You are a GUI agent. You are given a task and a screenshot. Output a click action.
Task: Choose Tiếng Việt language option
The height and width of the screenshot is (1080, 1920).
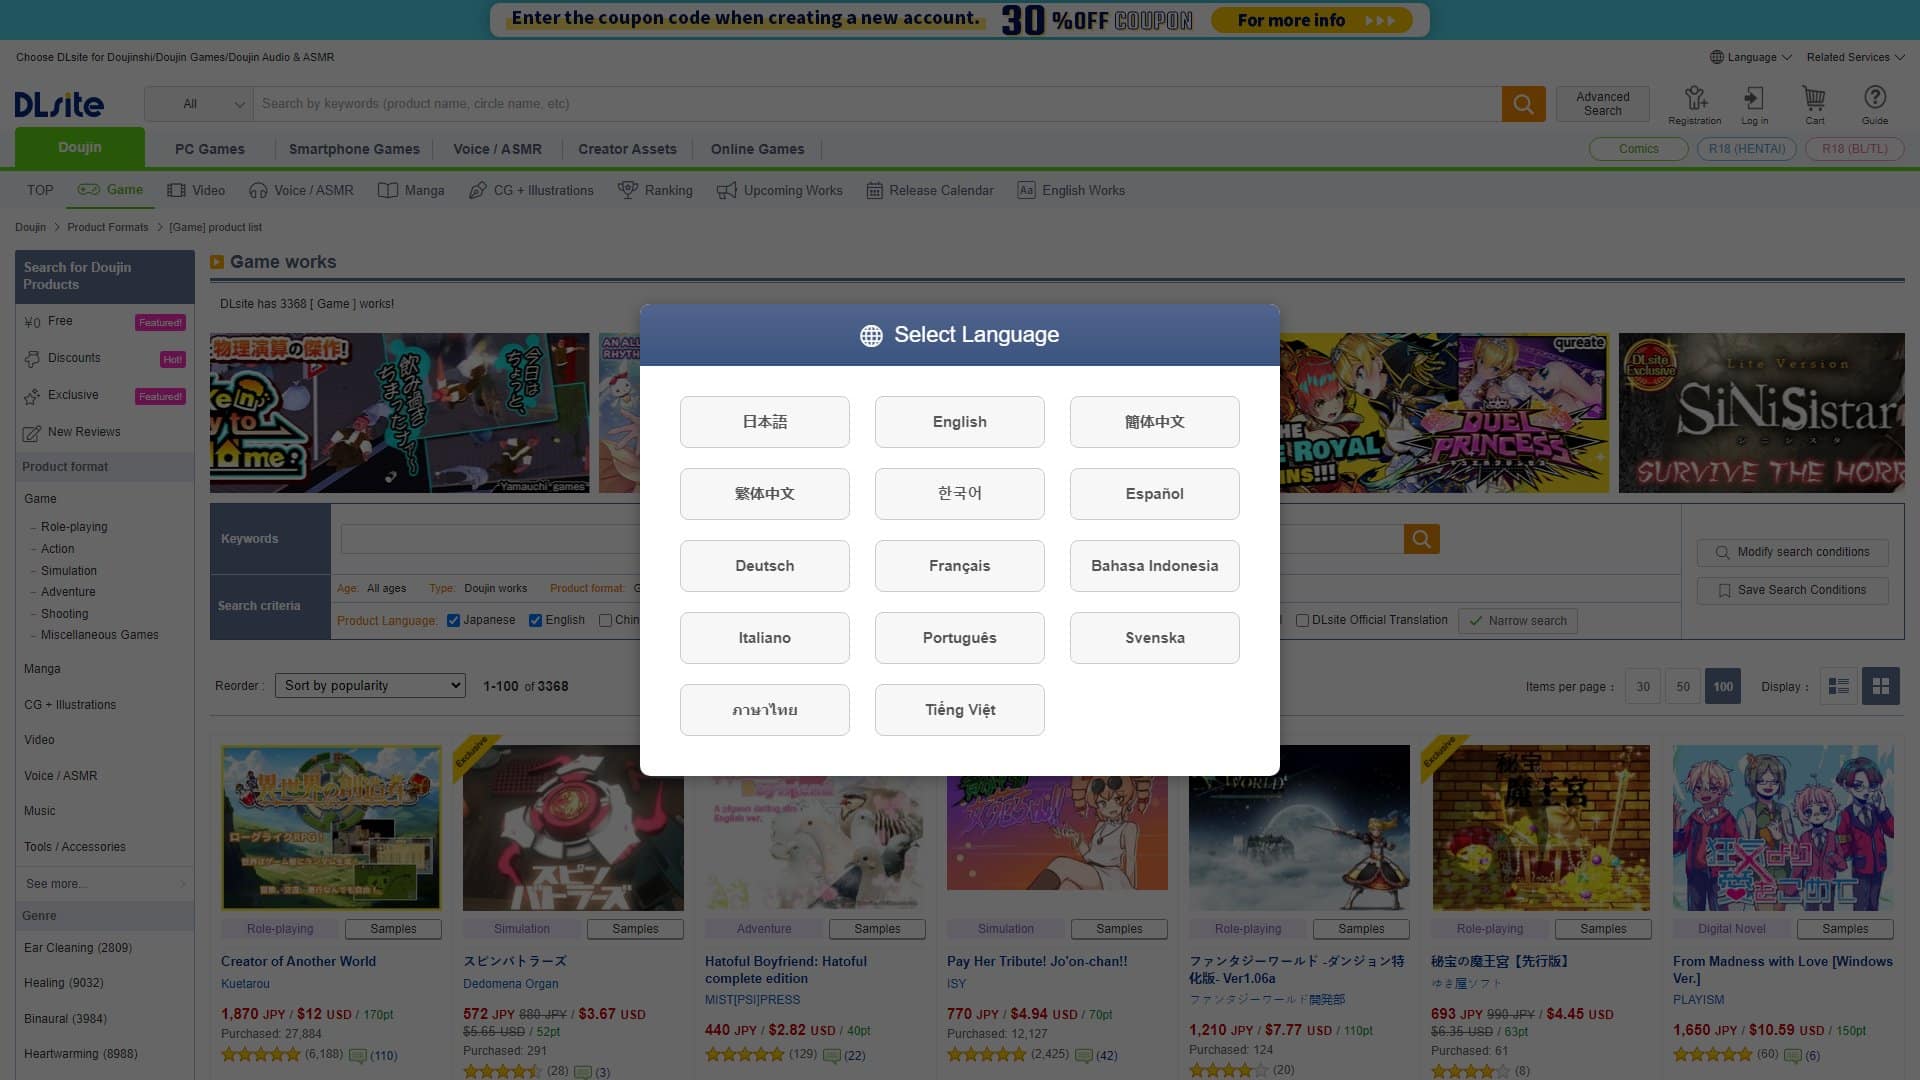[959, 710]
